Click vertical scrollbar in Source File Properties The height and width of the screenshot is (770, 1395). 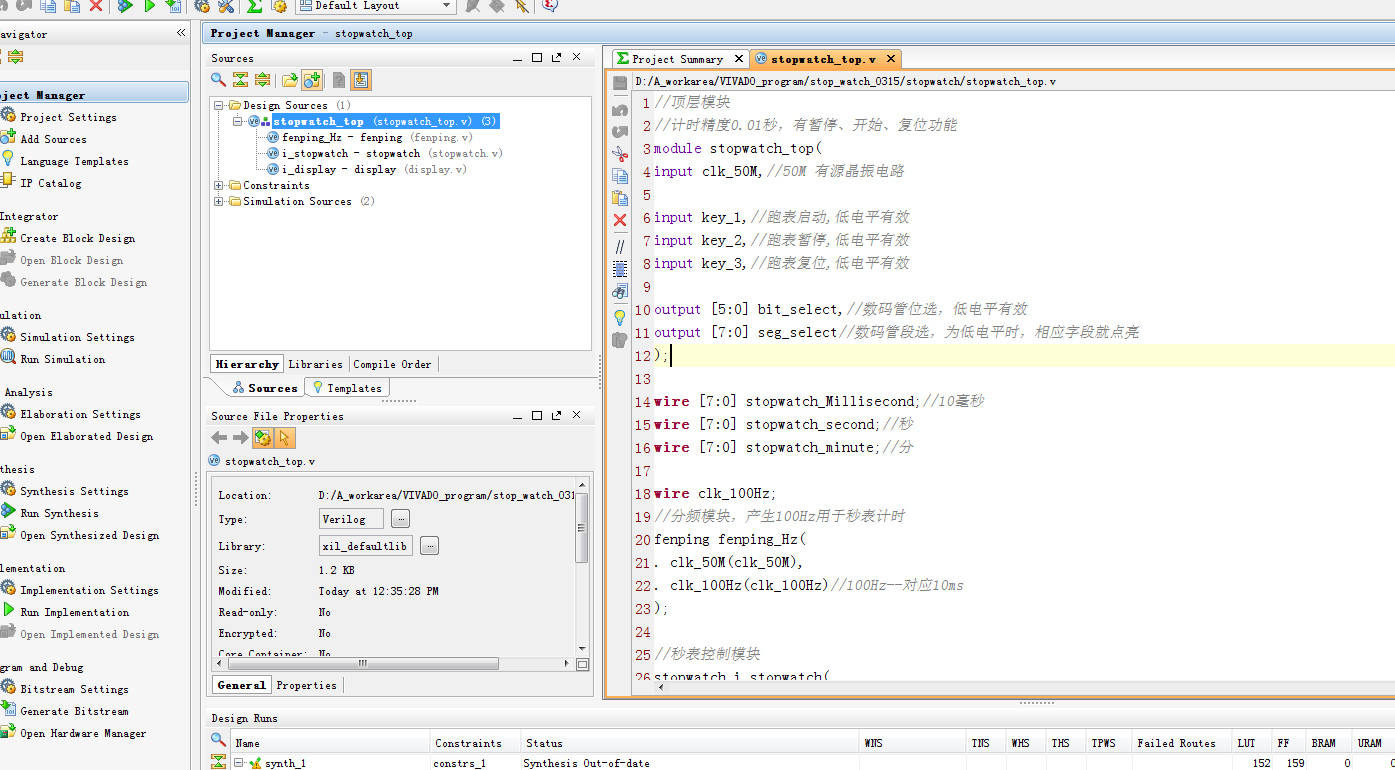(582, 527)
